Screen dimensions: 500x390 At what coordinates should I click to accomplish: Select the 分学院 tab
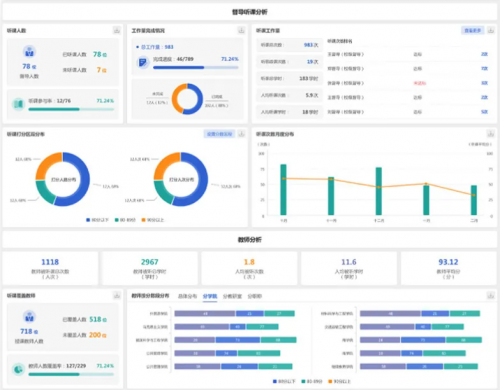[x=210, y=296]
